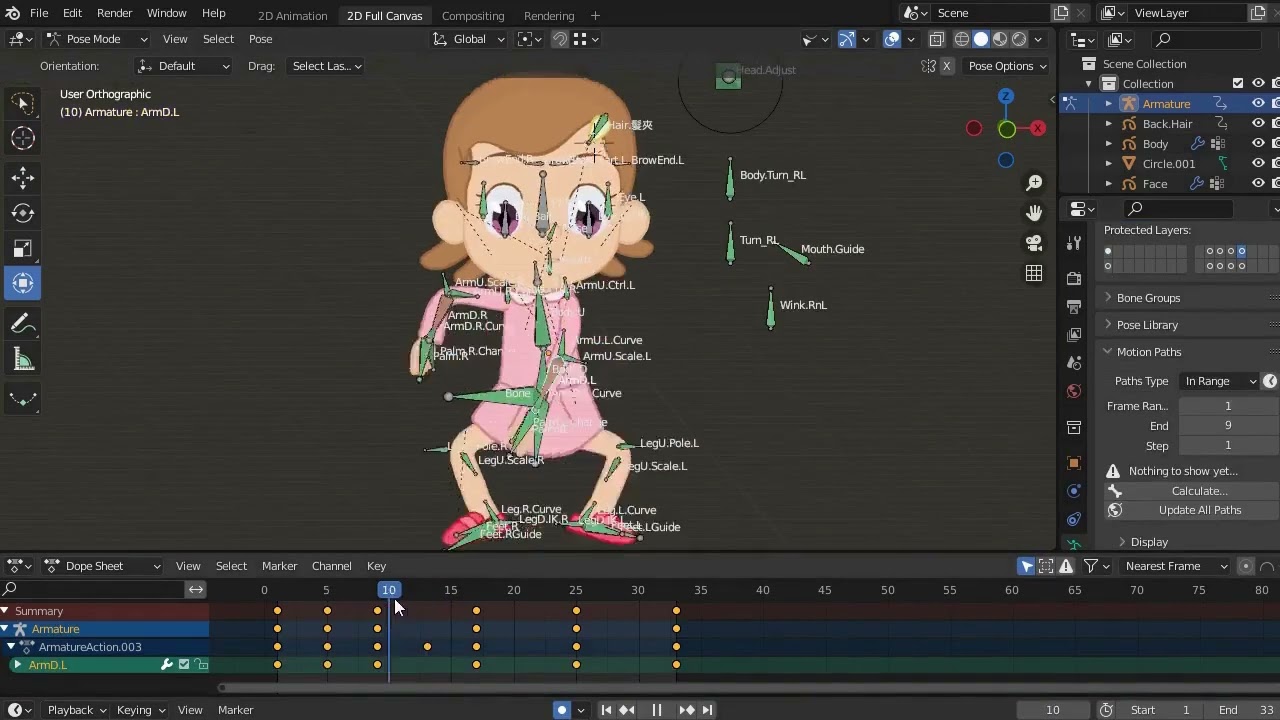Click the pan view hand icon
Image resolution: width=1280 pixels, height=720 pixels.
pos(1034,213)
